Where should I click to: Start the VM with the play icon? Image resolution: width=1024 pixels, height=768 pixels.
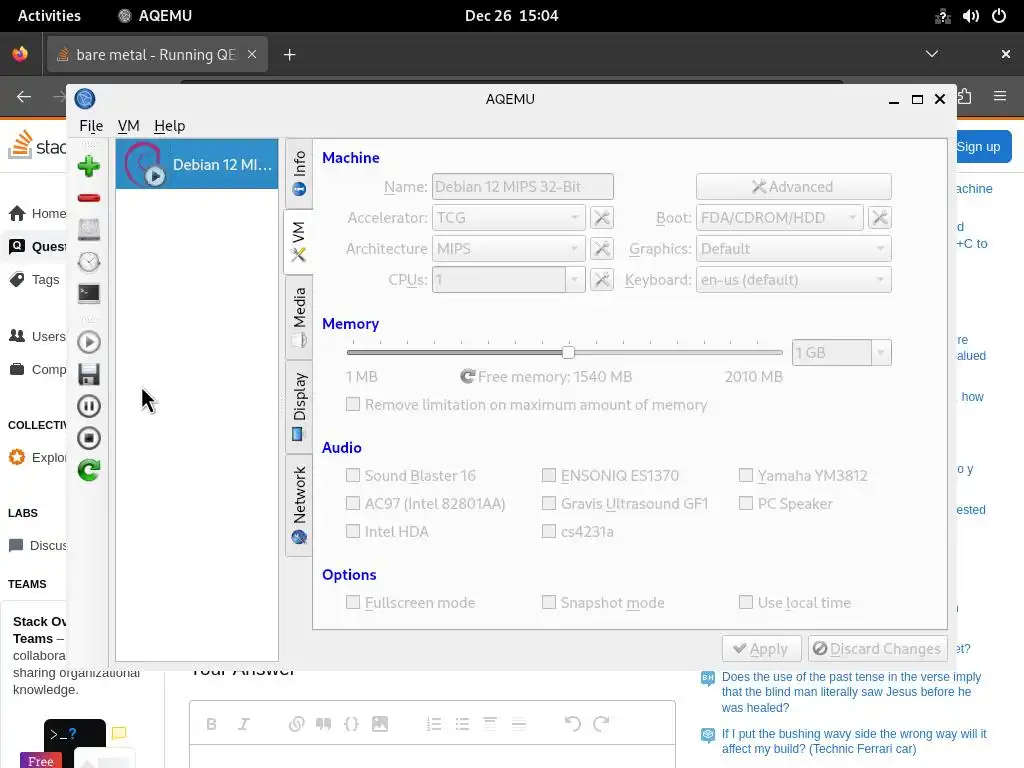pyautogui.click(x=89, y=342)
